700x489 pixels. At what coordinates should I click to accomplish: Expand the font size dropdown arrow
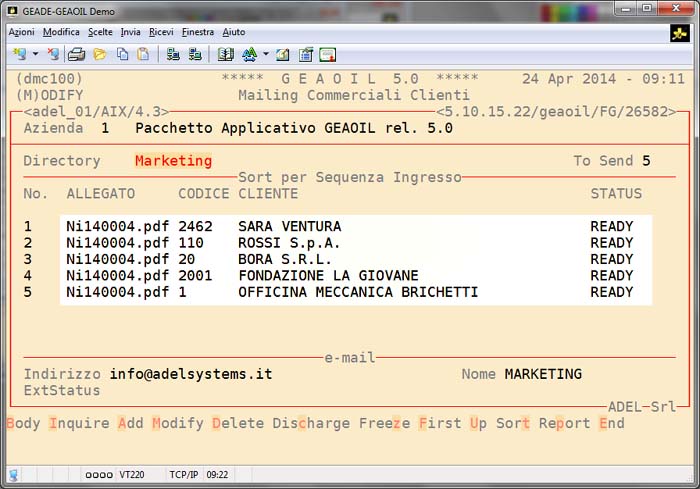pyautogui.click(x=265, y=54)
